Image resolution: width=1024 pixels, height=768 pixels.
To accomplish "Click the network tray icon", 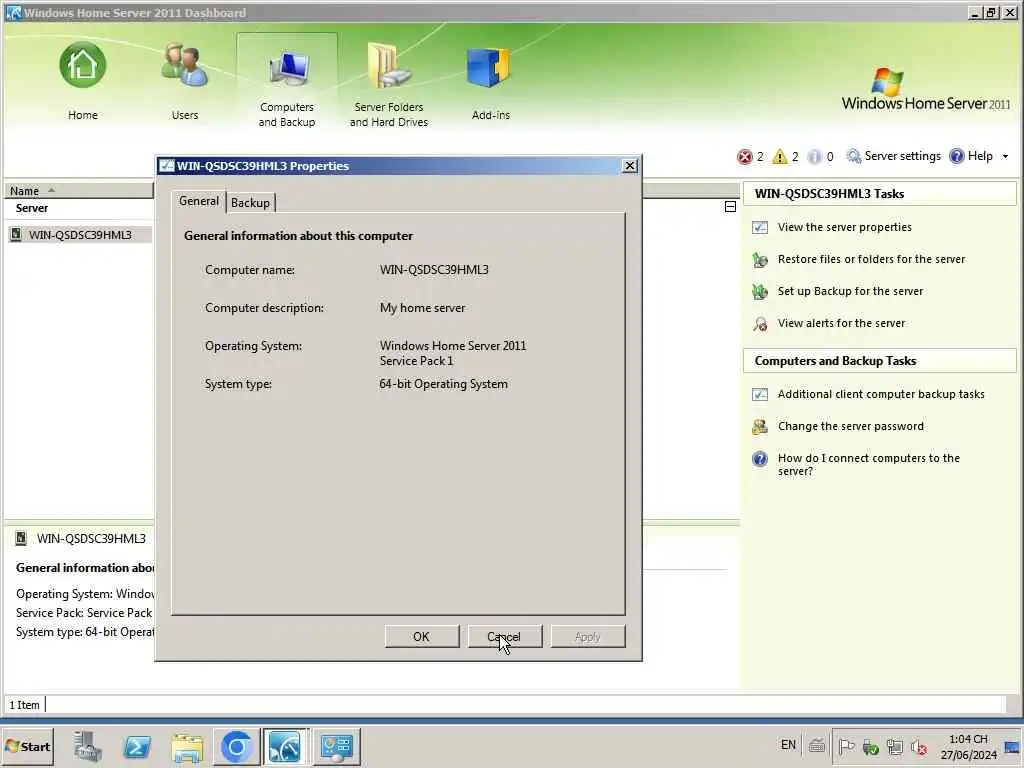I will (x=895, y=746).
